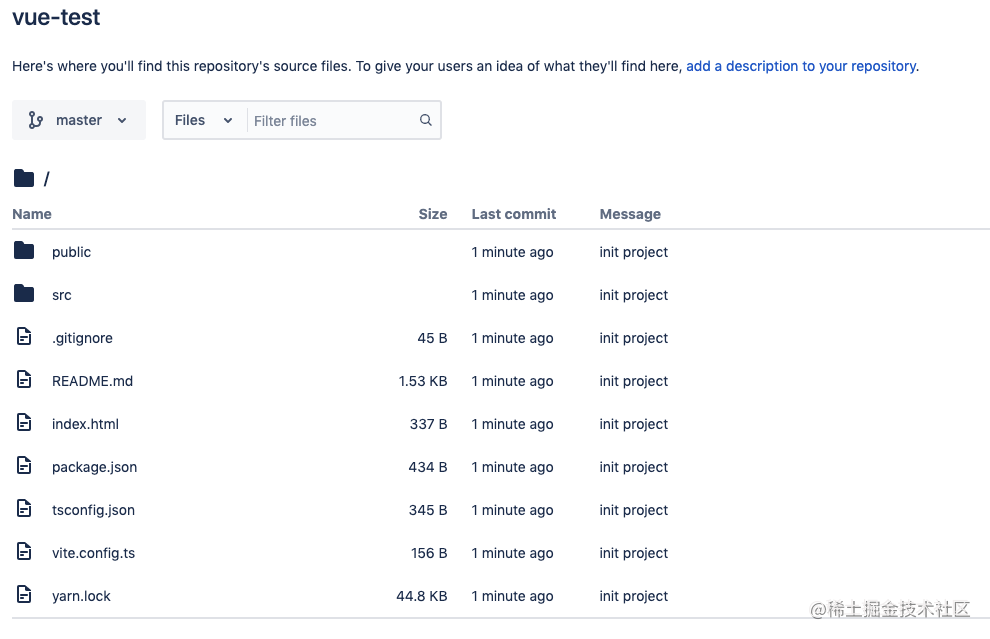Click the public folder icon
The image size is (990, 639).
24,251
